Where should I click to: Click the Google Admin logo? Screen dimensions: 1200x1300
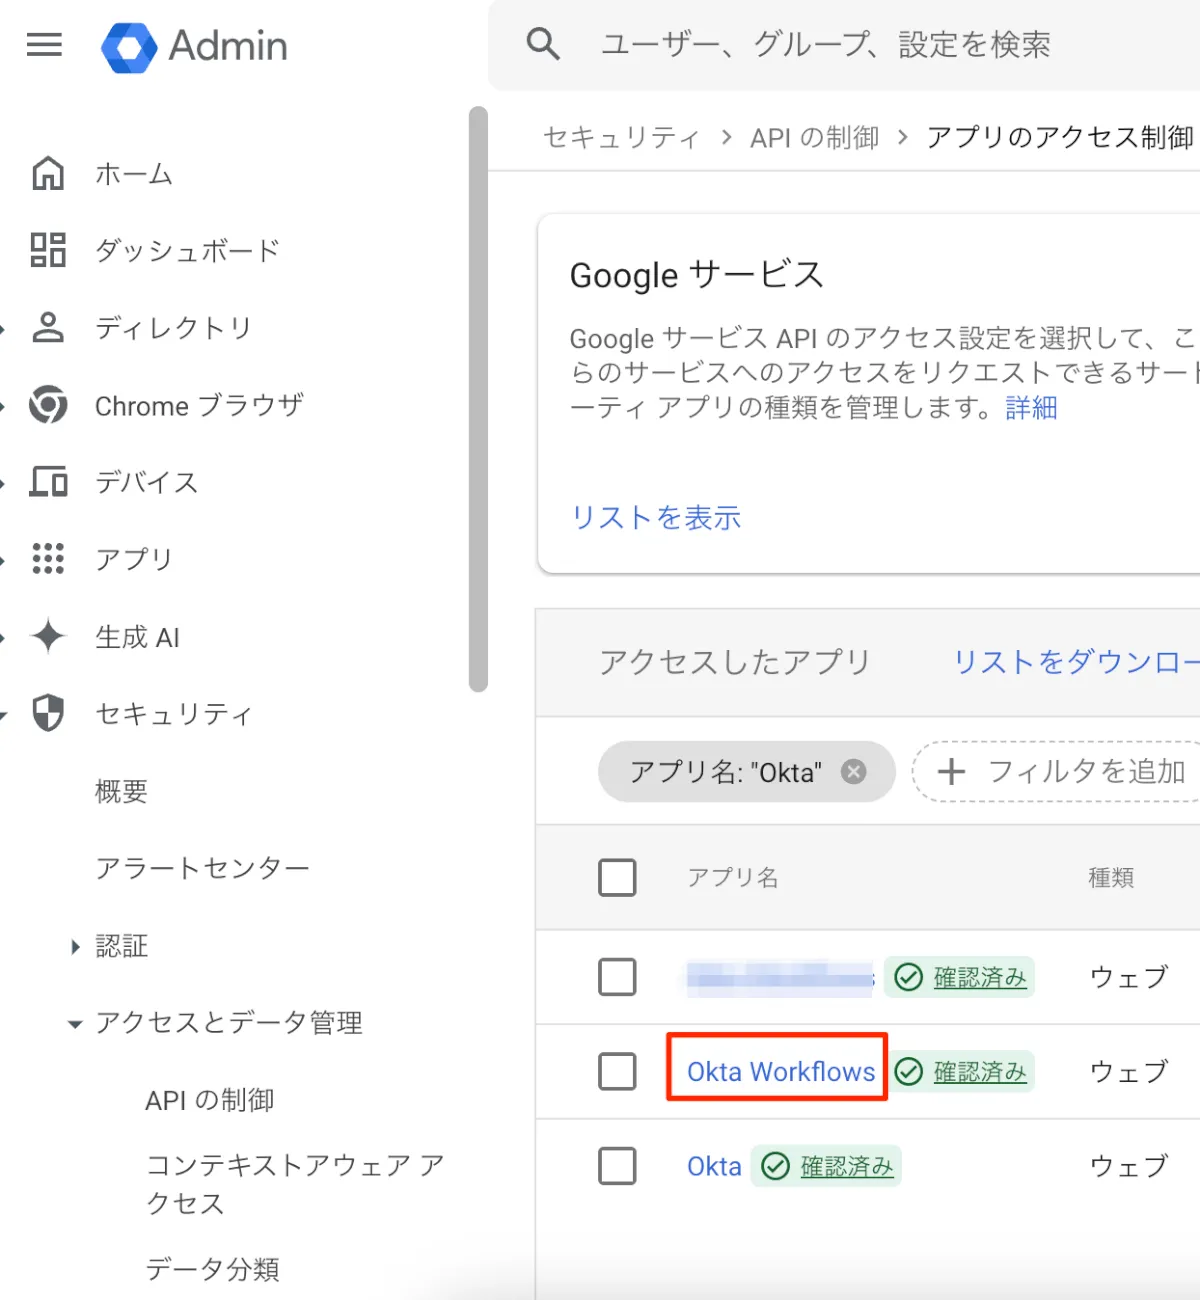coord(129,47)
